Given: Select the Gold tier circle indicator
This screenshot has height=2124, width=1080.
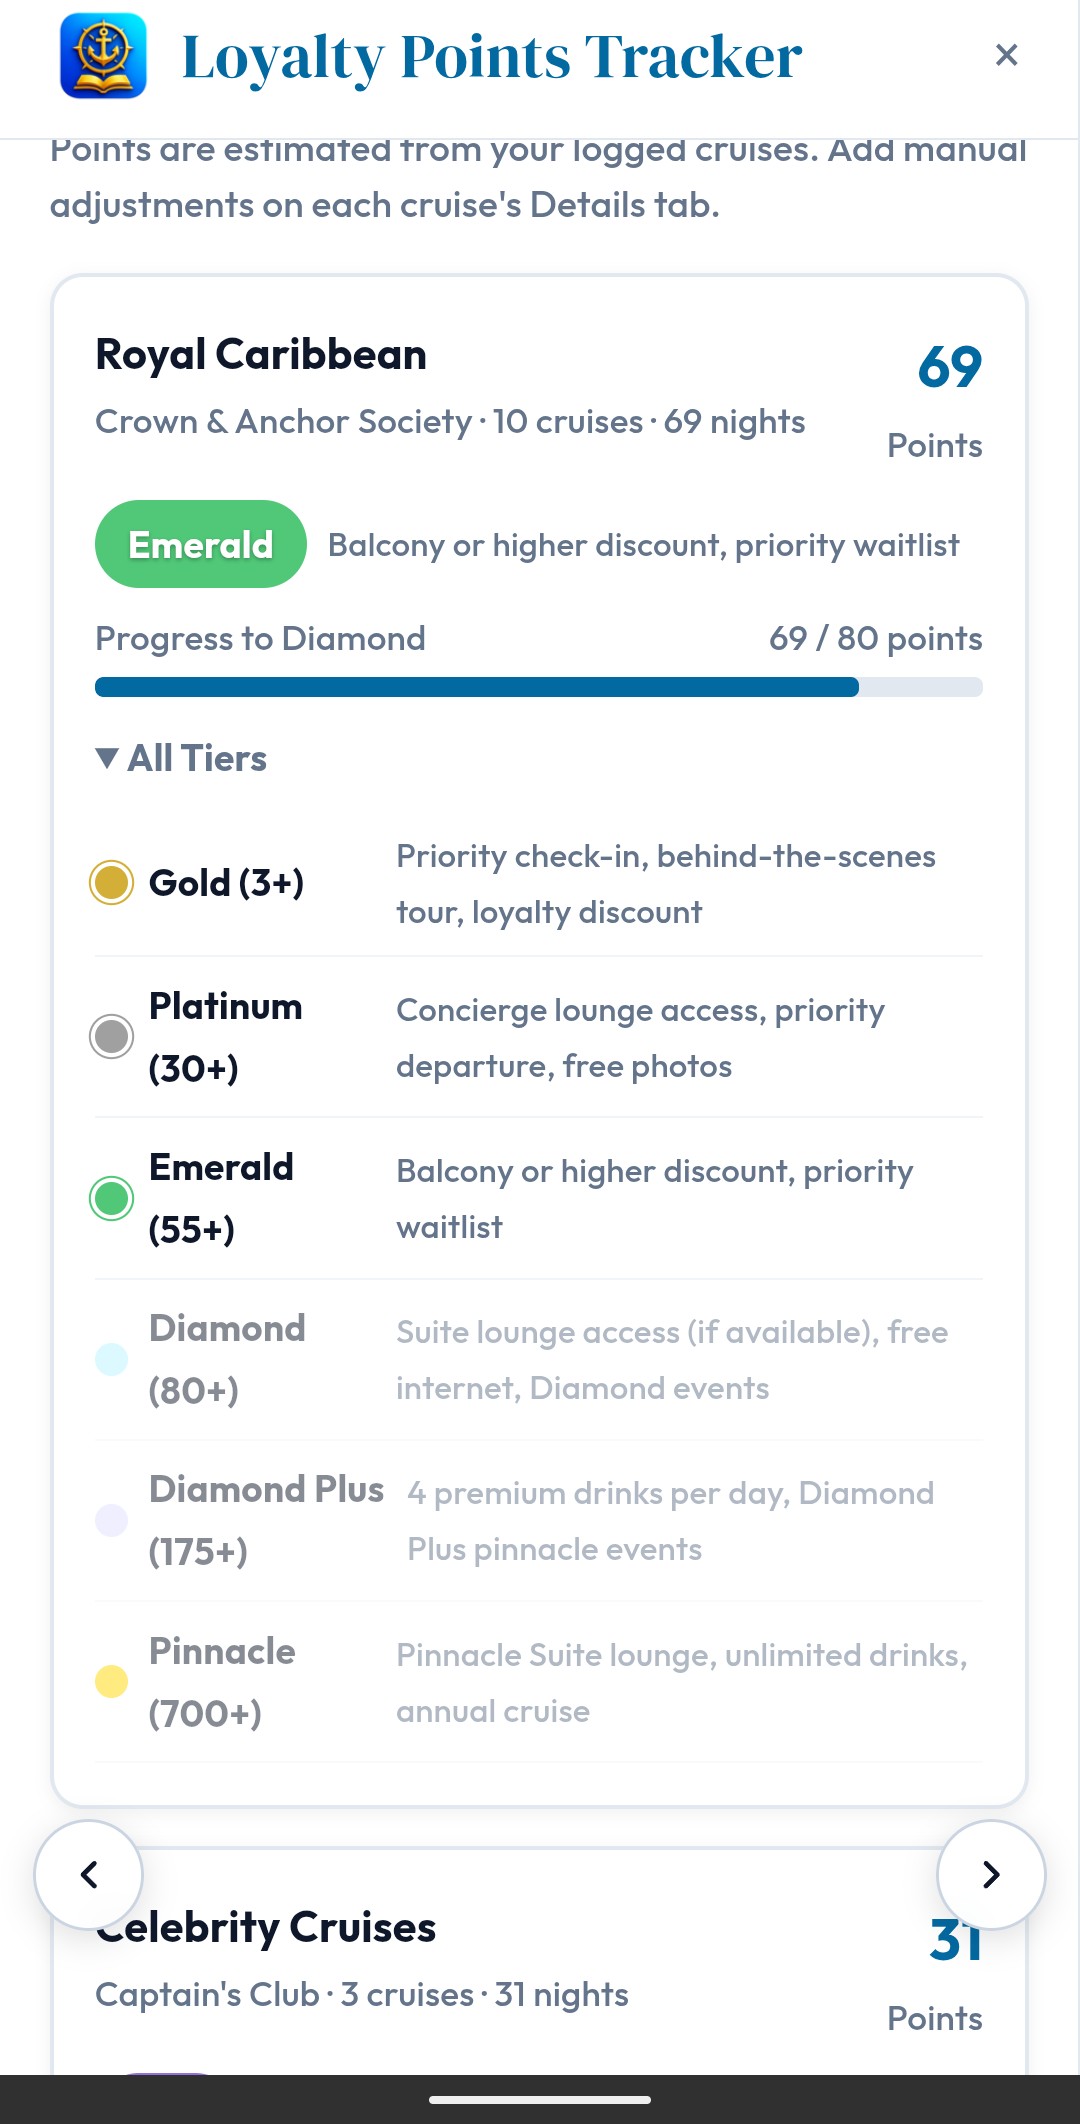Looking at the screenshot, I should click(x=112, y=882).
